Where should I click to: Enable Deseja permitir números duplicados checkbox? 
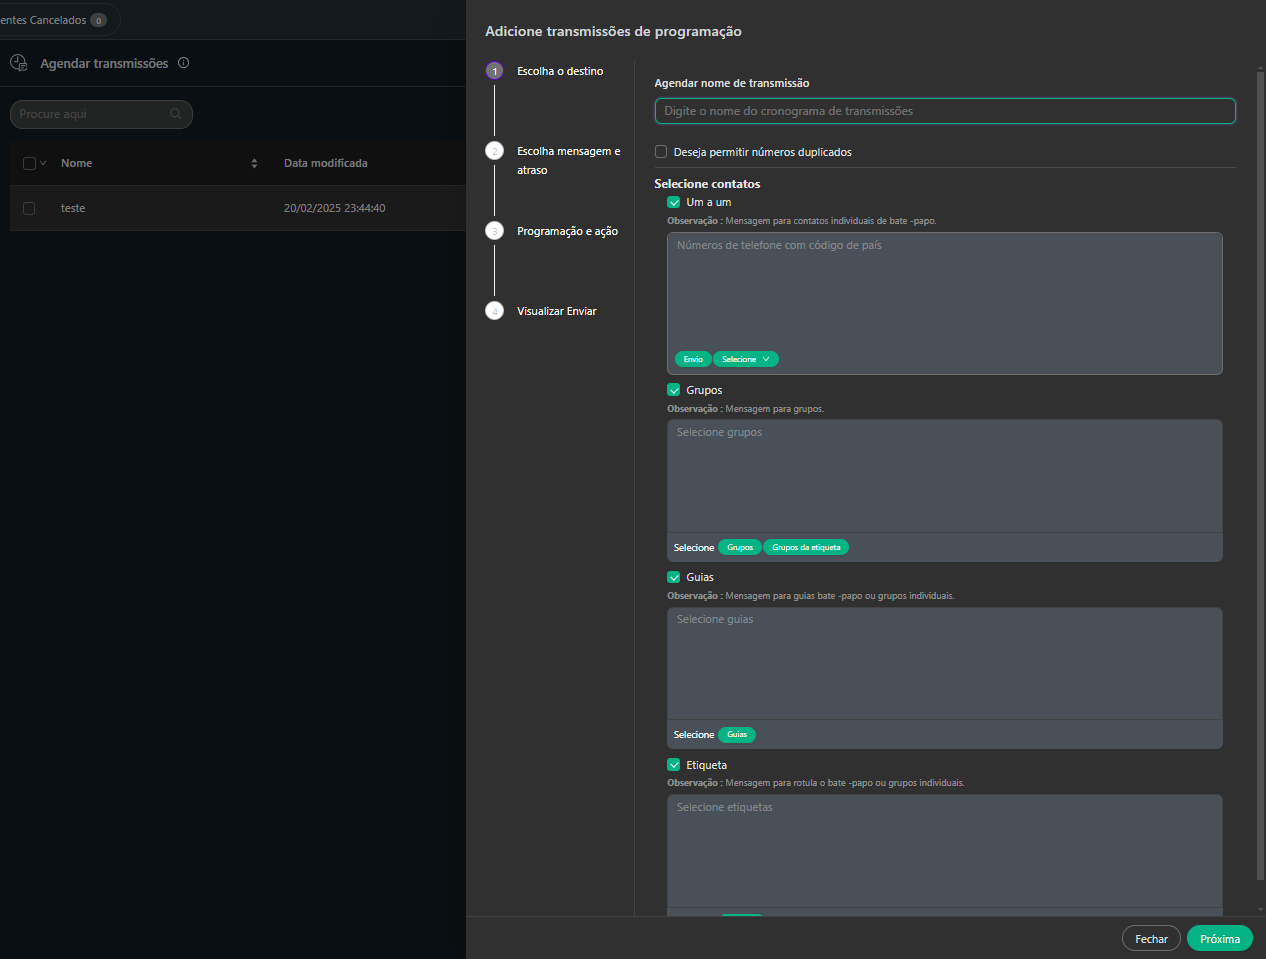[x=661, y=152]
